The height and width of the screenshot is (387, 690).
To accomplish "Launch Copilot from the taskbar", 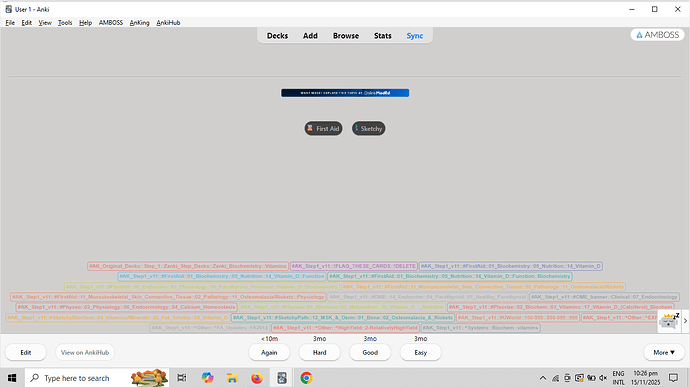I will [207, 378].
